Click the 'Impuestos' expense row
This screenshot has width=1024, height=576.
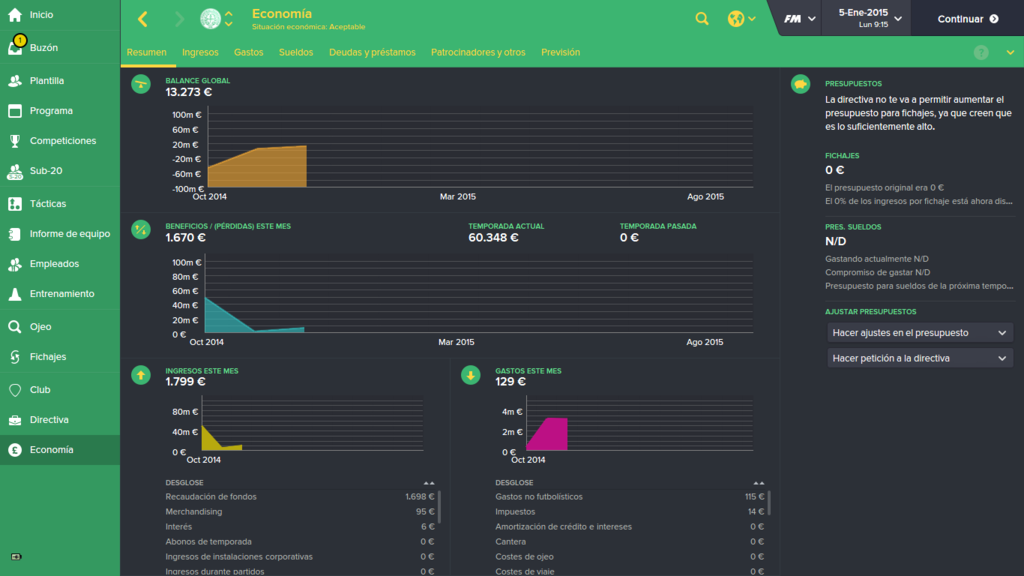coord(630,512)
